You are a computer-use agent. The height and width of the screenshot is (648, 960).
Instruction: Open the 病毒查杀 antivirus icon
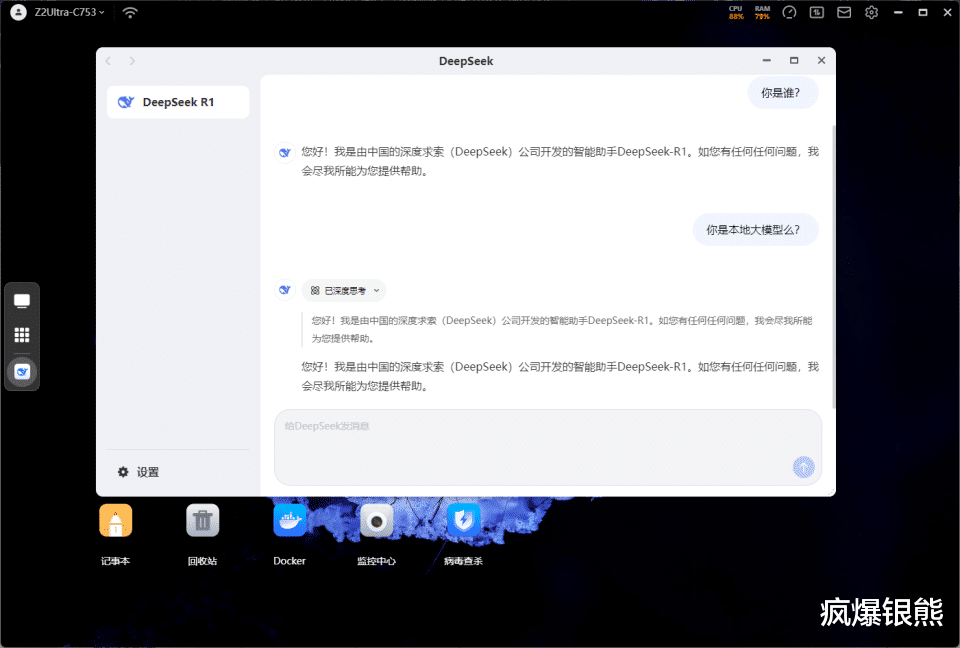tap(463, 521)
